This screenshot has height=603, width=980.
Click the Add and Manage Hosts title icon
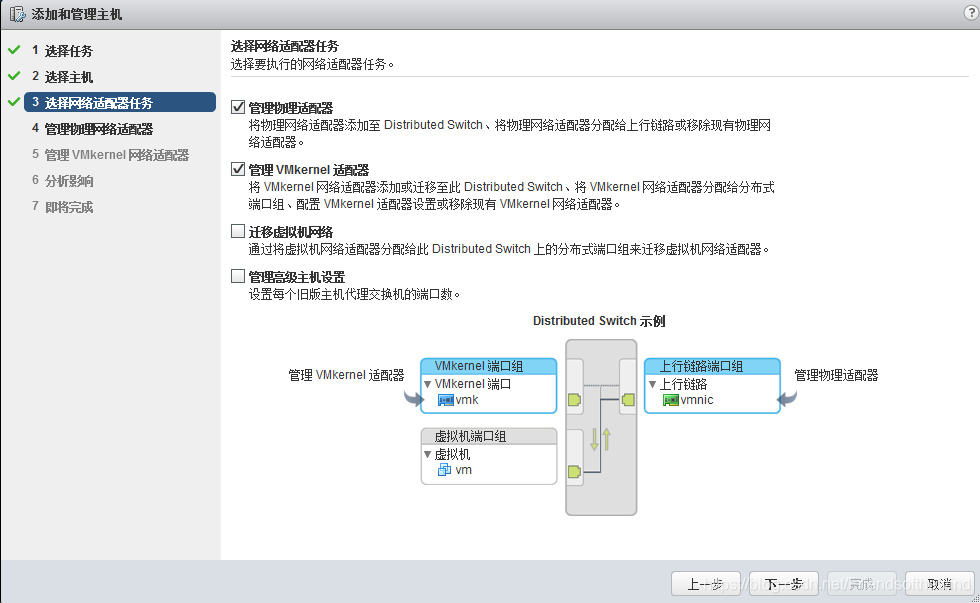point(18,14)
